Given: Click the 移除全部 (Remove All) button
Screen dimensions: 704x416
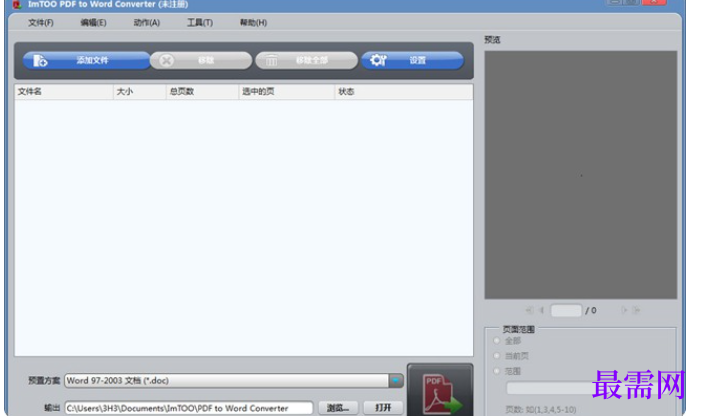Looking at the screenshot, I should pos(306,60).
